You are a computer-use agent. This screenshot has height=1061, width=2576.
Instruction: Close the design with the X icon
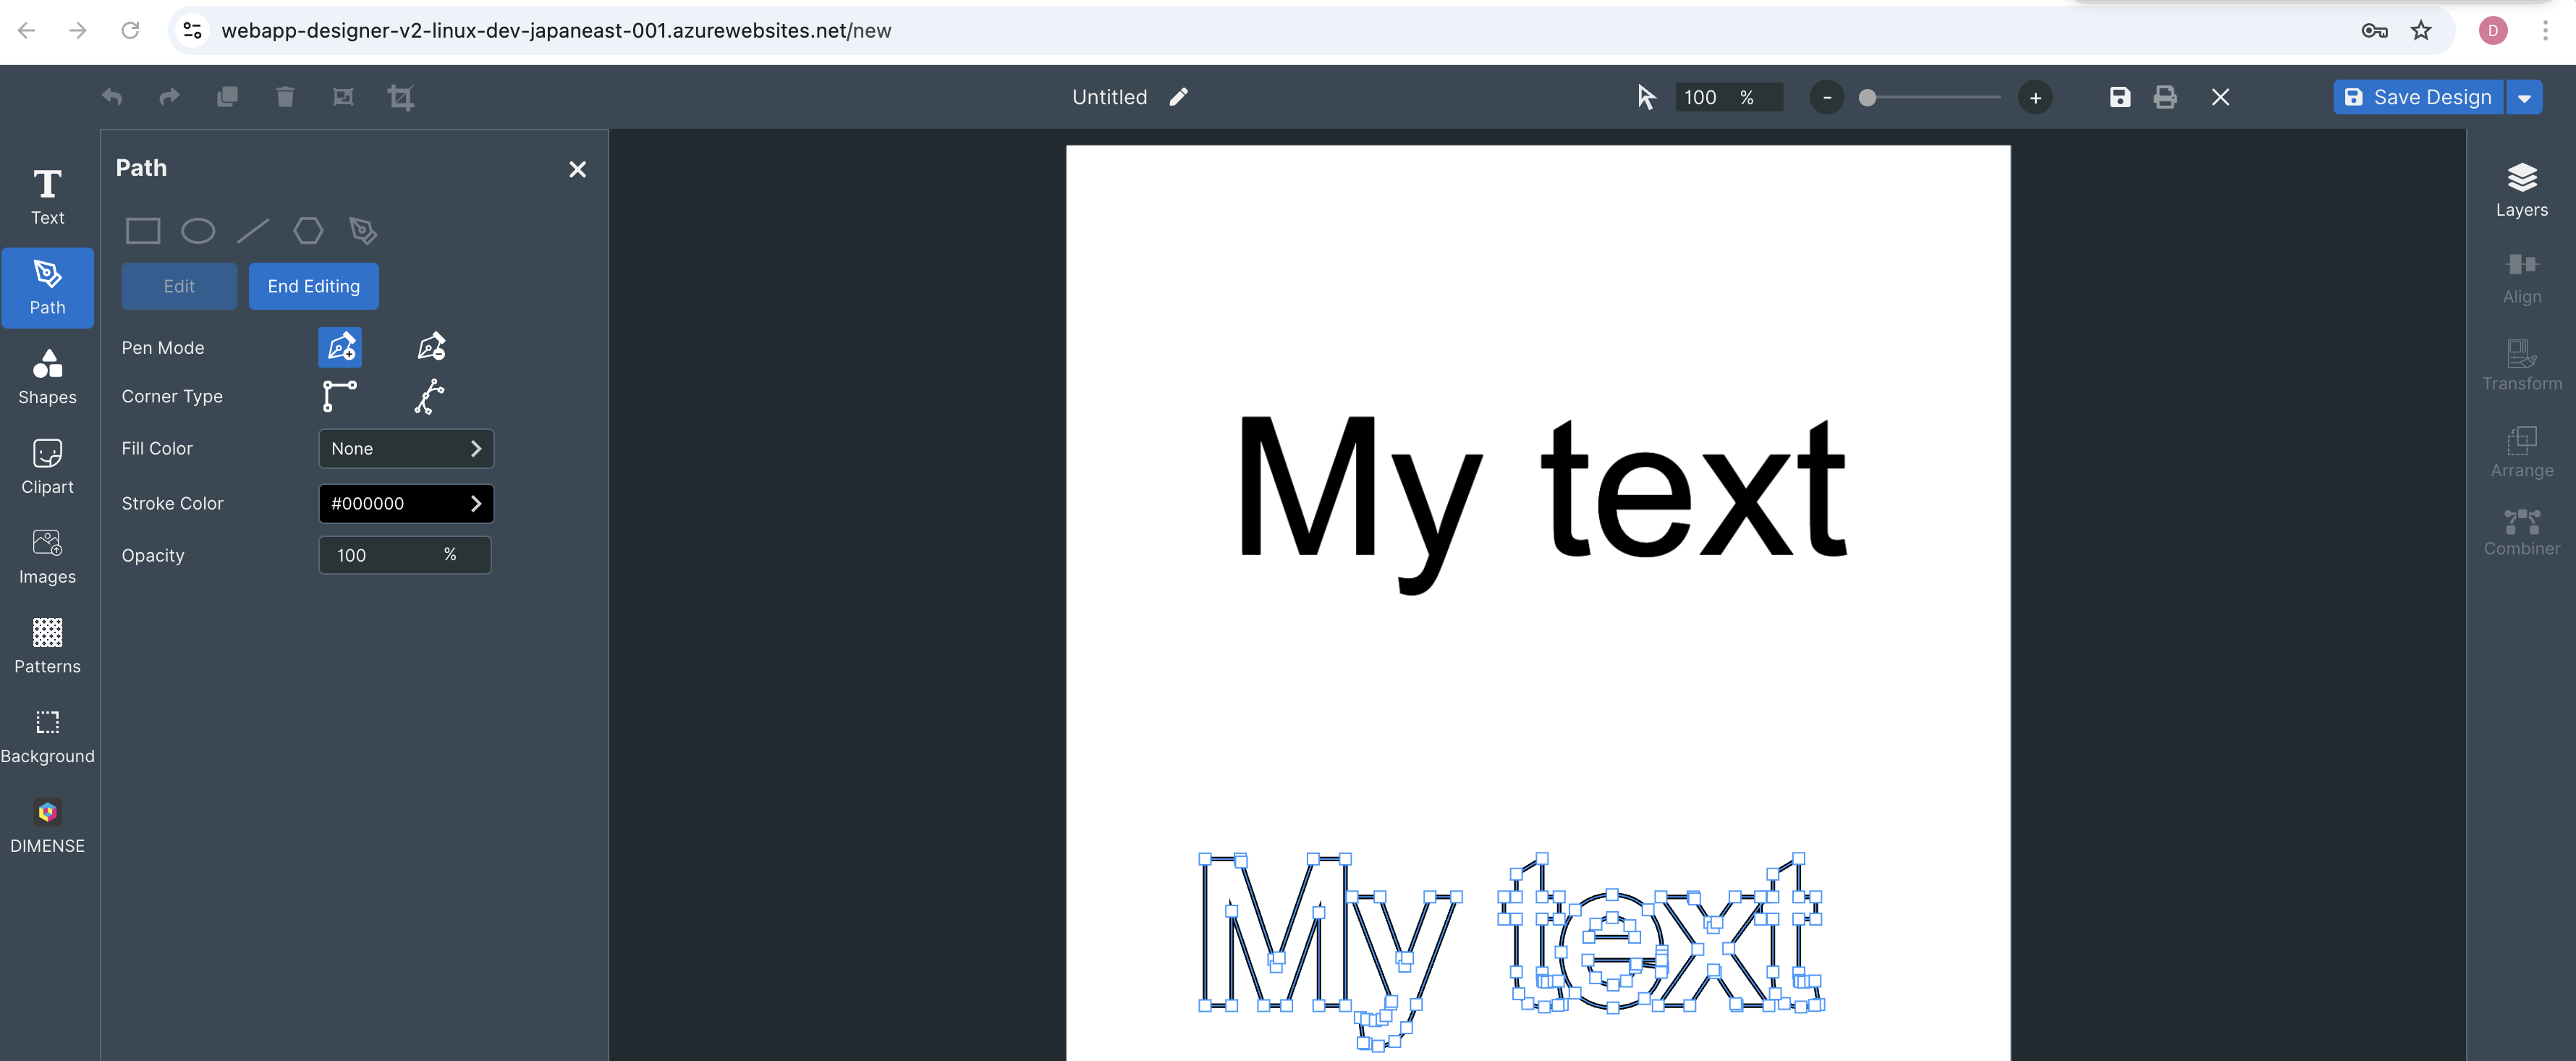[2220, 97]
